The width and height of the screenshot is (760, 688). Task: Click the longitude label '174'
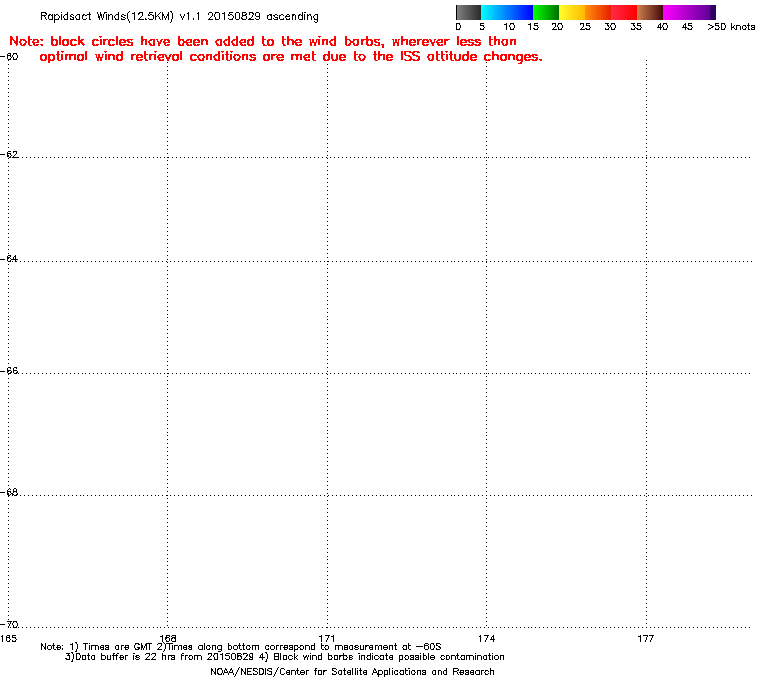point(486,638)
